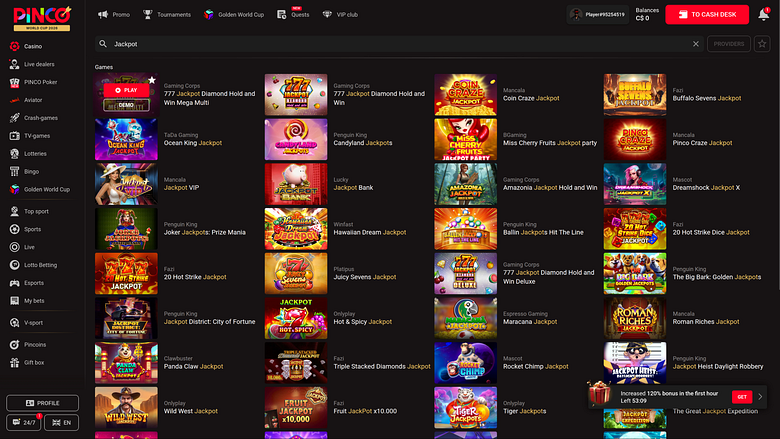Open Golden World Cup sidebar item
The height and width of the screenshot is (439, 780).
(x=40, y=189)
